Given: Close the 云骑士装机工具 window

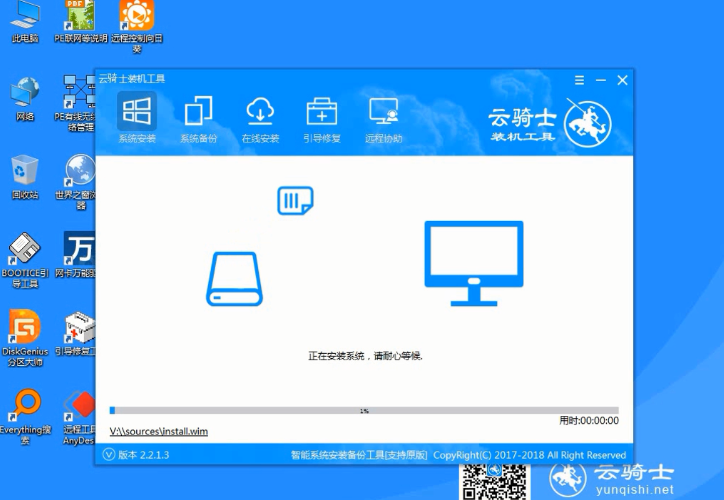Looking at the screenshot, I should pyautogui.click(x=622, y=80).
